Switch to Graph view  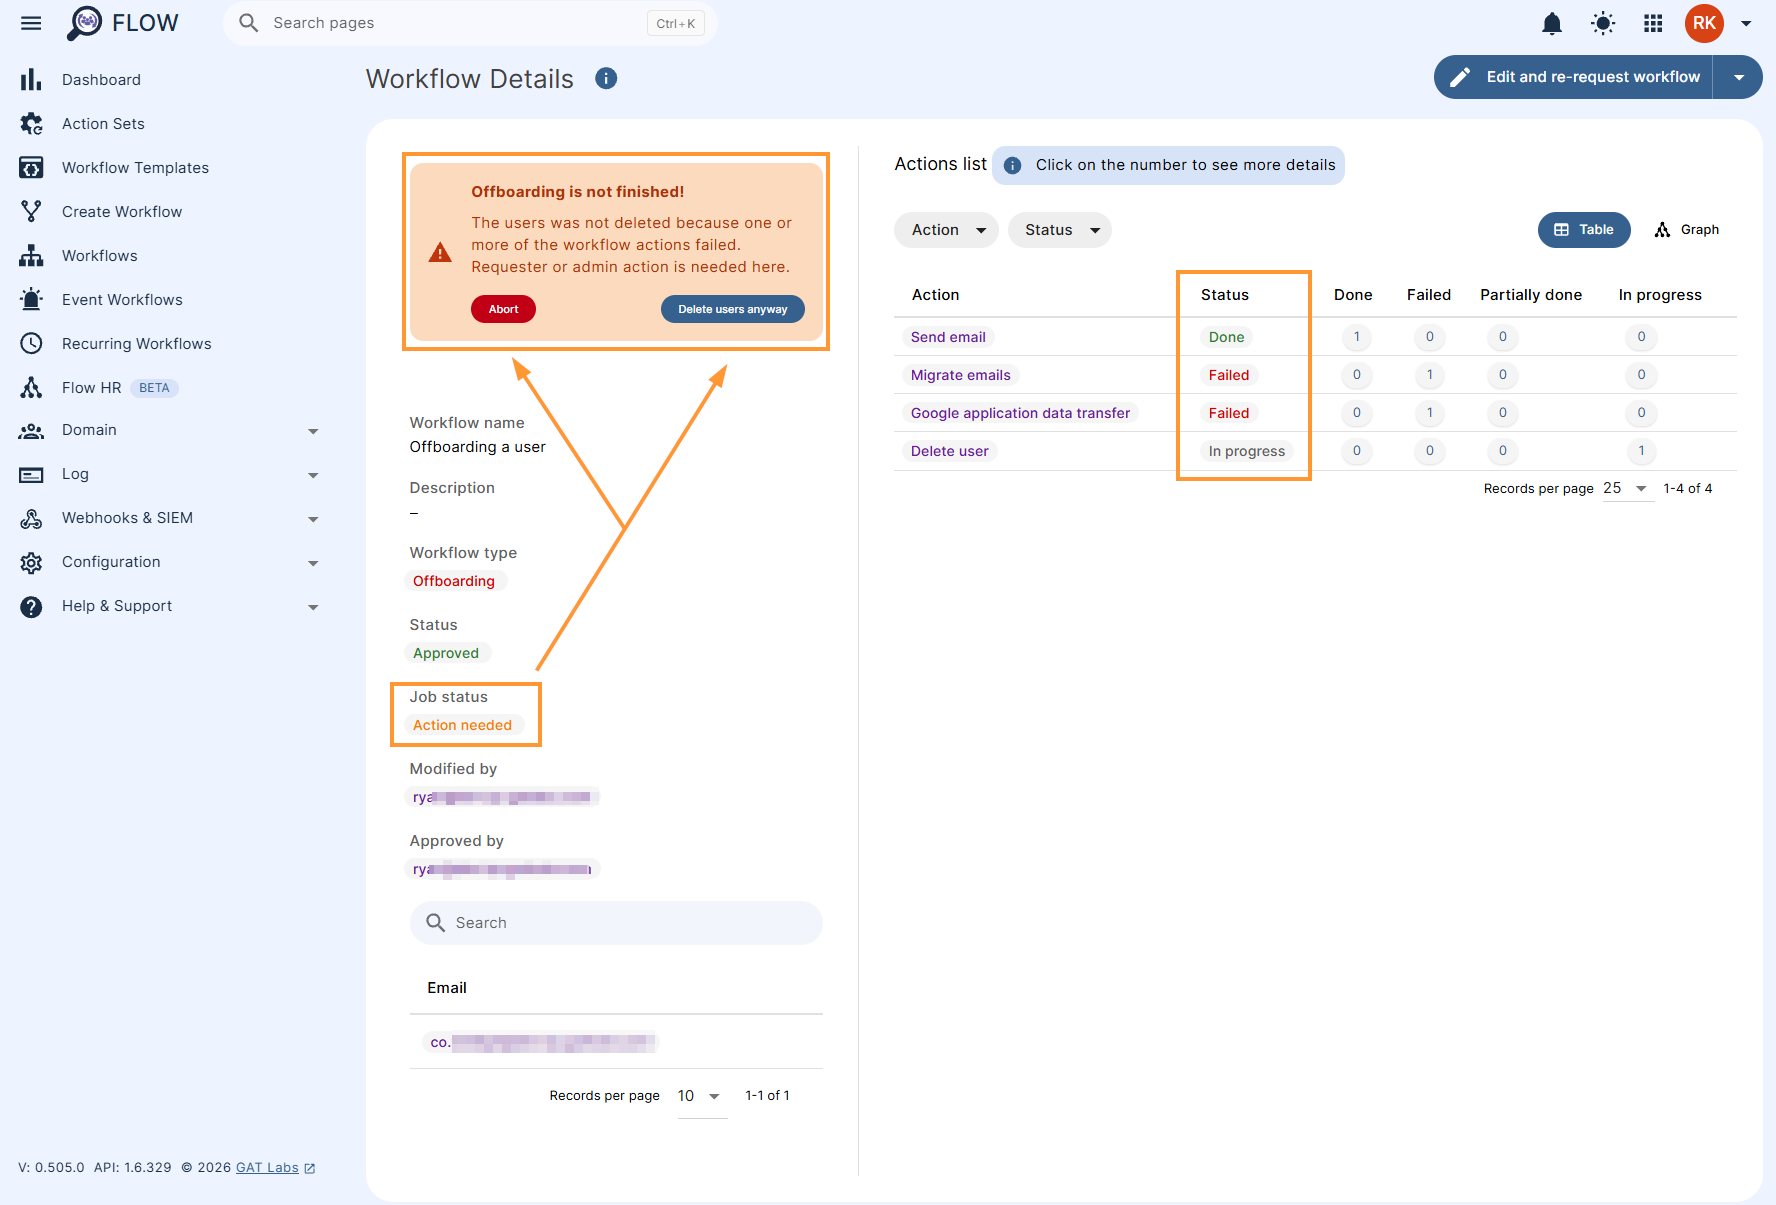click(1687, 230)
